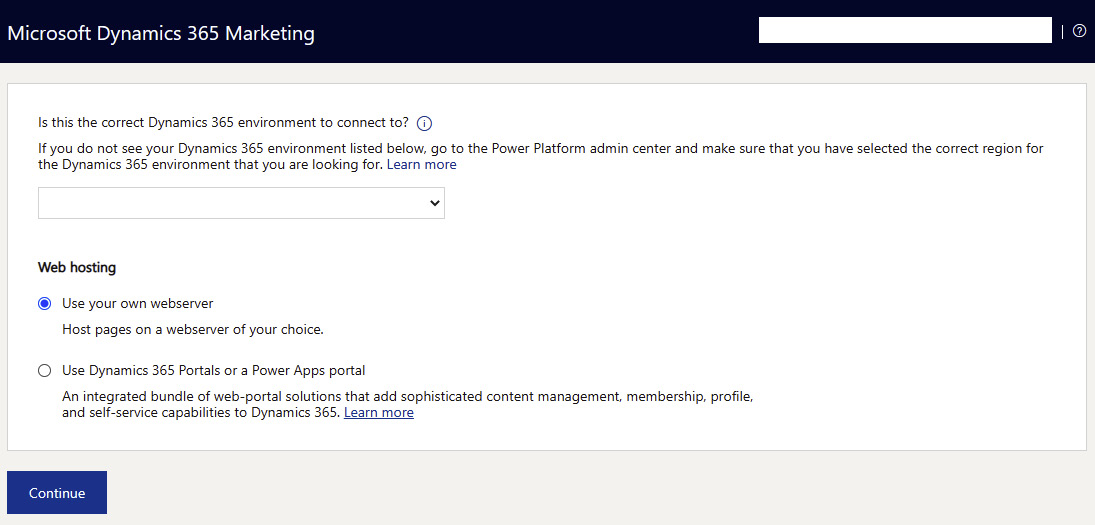
Task: Click Microsoft Dynamics 365 Marketing title
Action: click(161, 33)
